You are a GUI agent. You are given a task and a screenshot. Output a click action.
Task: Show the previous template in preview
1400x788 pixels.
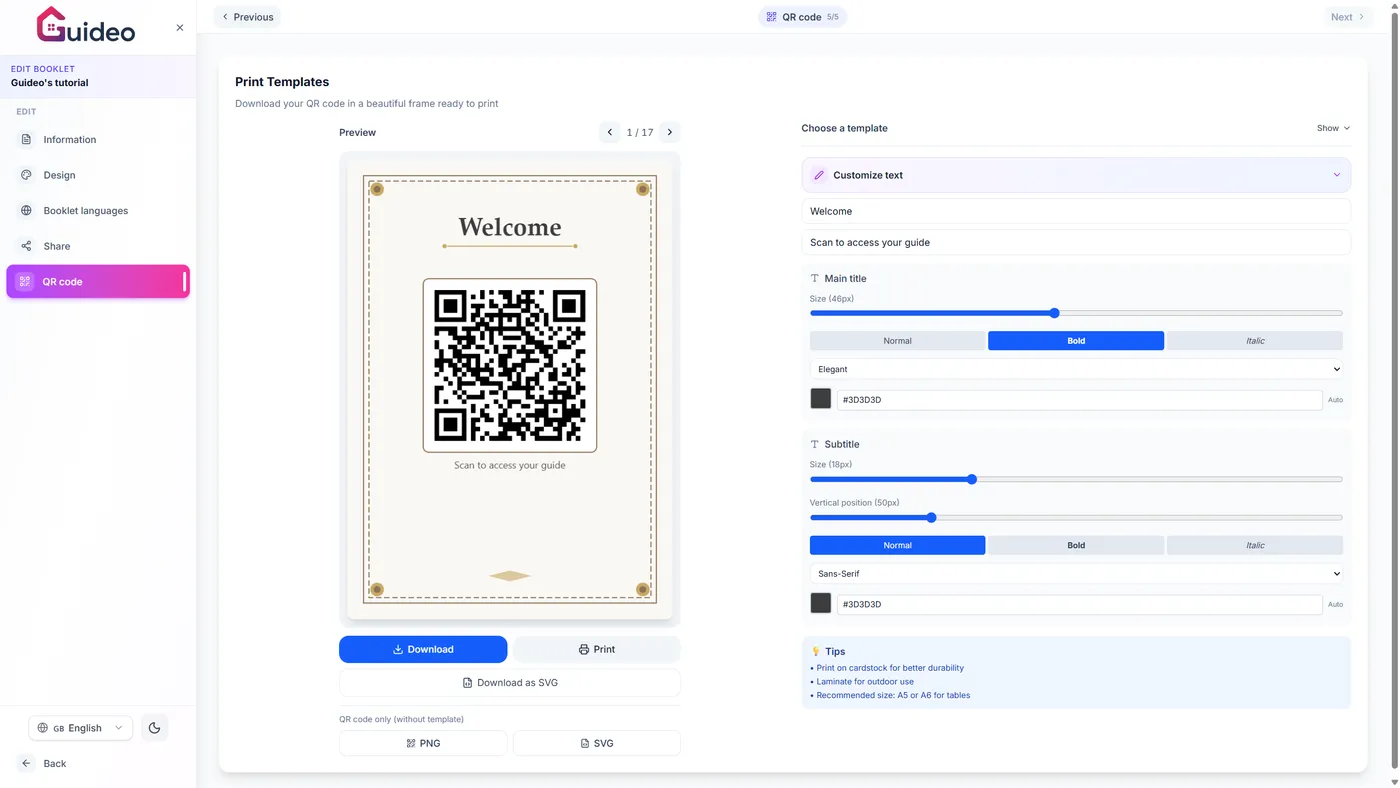609,132
